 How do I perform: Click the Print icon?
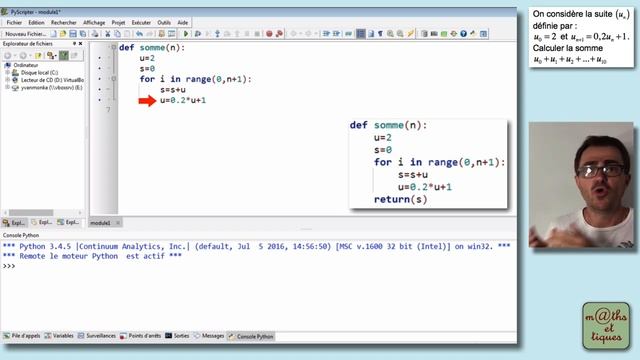[x=95, y=34]
